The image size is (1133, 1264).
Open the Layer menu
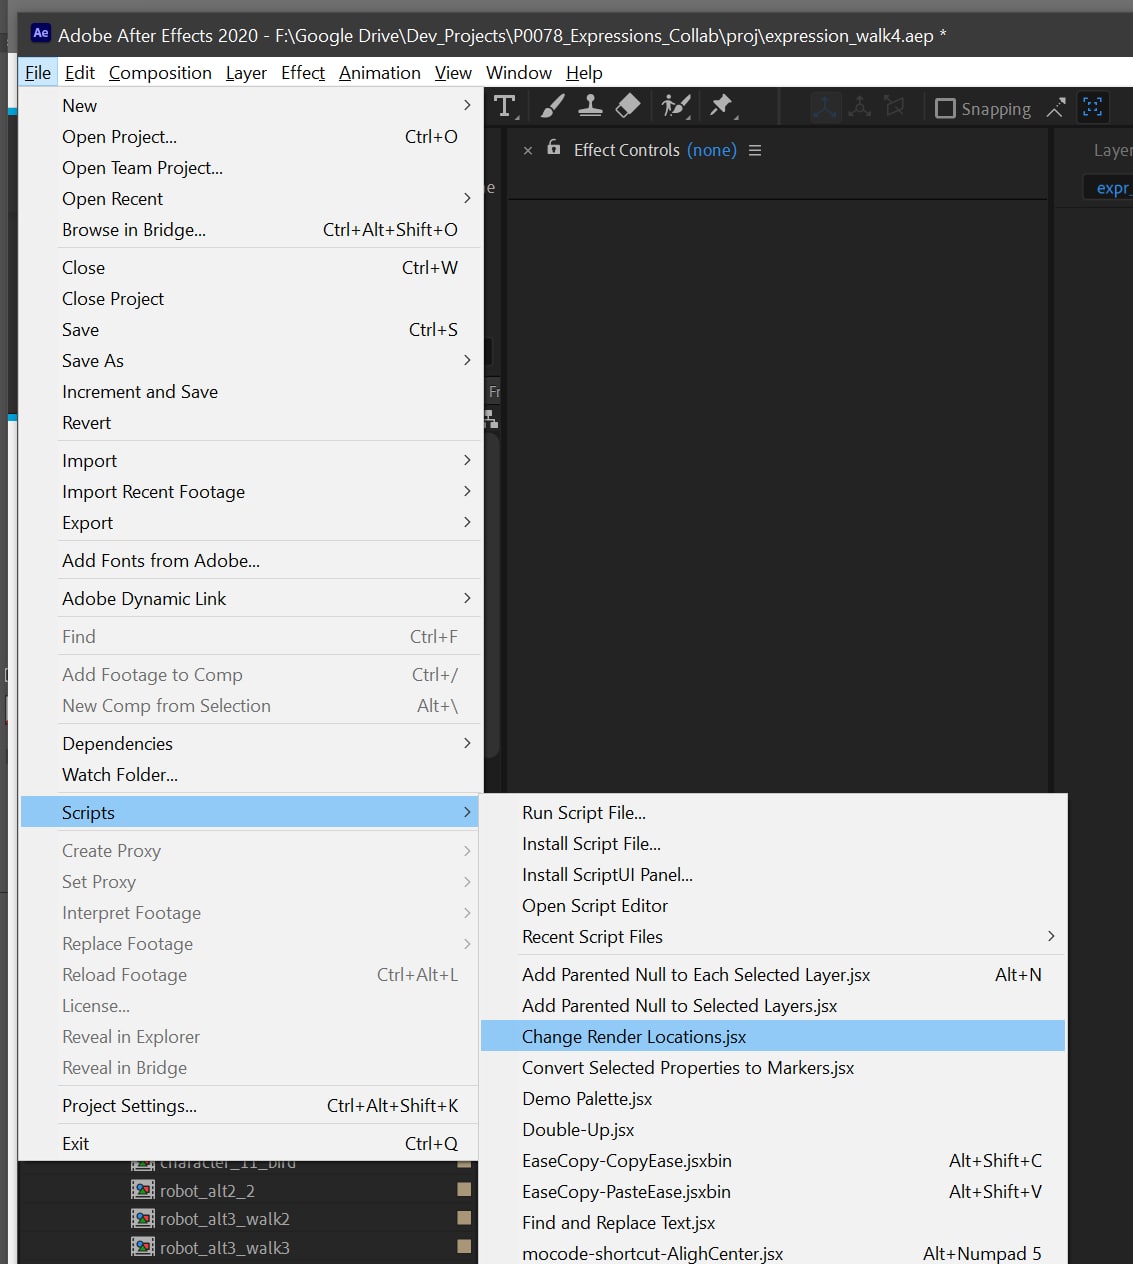[x=246, y=73]
